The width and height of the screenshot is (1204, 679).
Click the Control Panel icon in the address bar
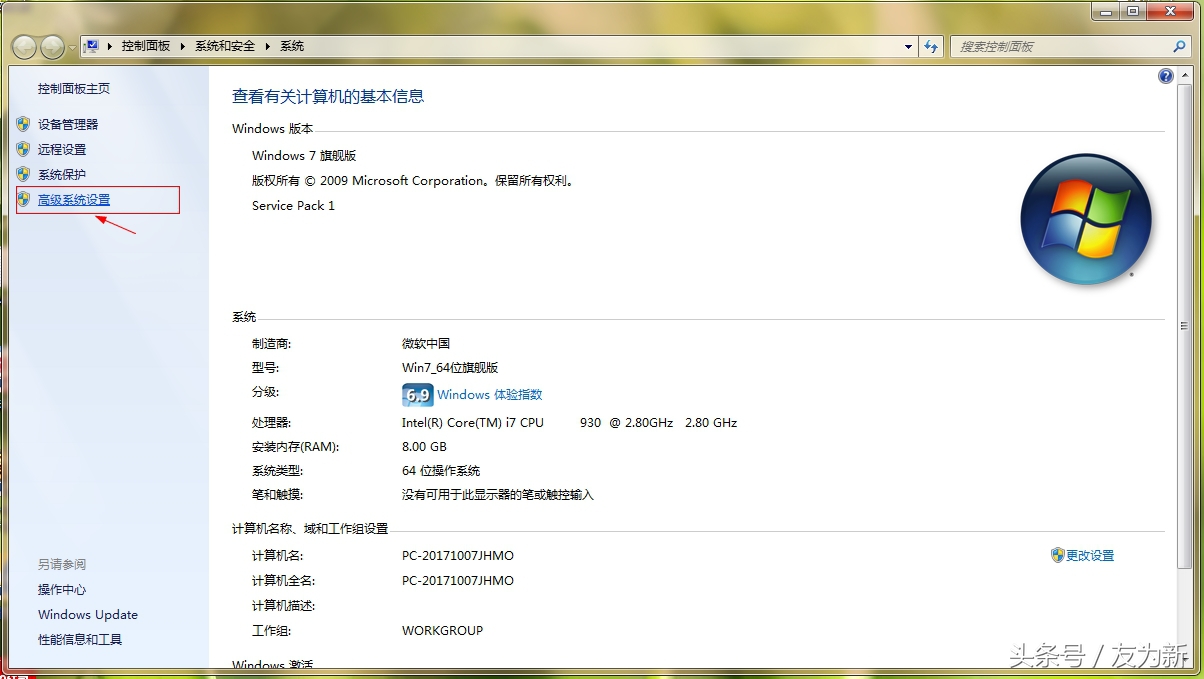point(90,45)
